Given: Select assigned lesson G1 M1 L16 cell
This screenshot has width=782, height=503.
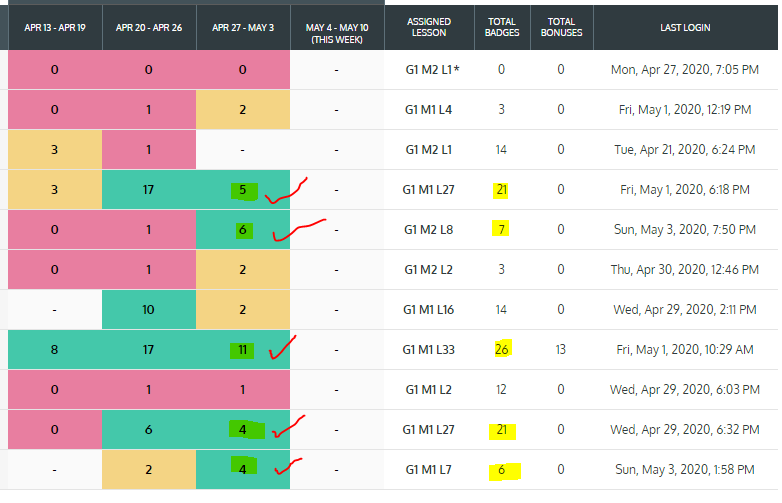Looking at the screenshot, I should pos(428,310).
